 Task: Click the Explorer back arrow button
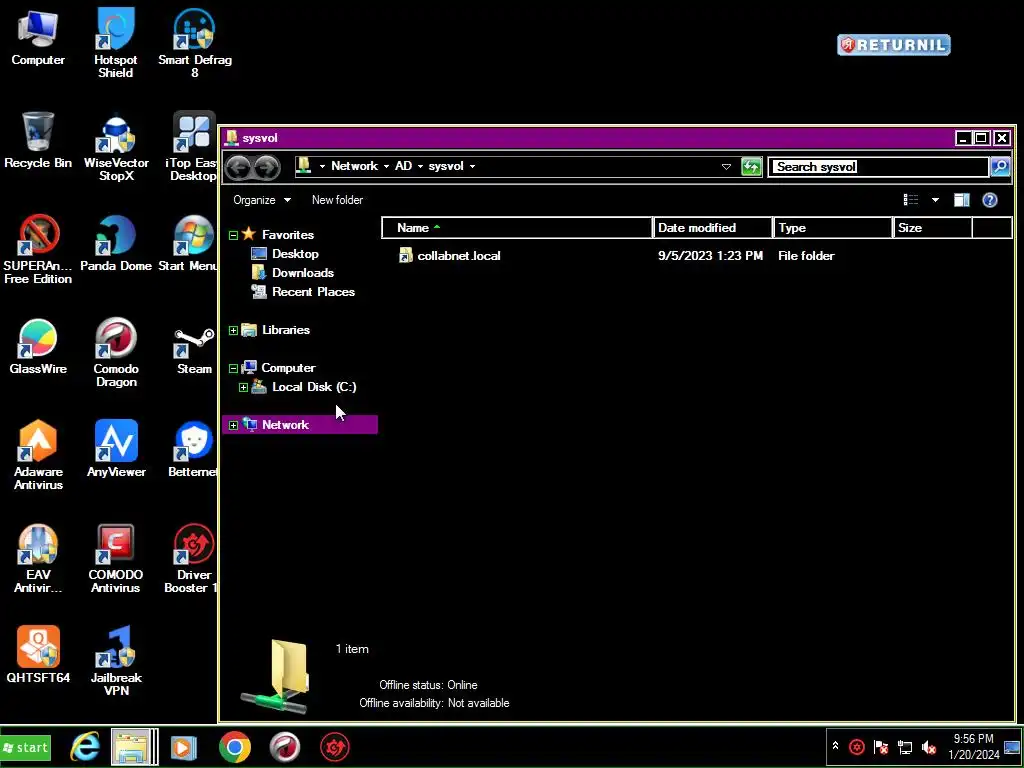click(238, 168)
